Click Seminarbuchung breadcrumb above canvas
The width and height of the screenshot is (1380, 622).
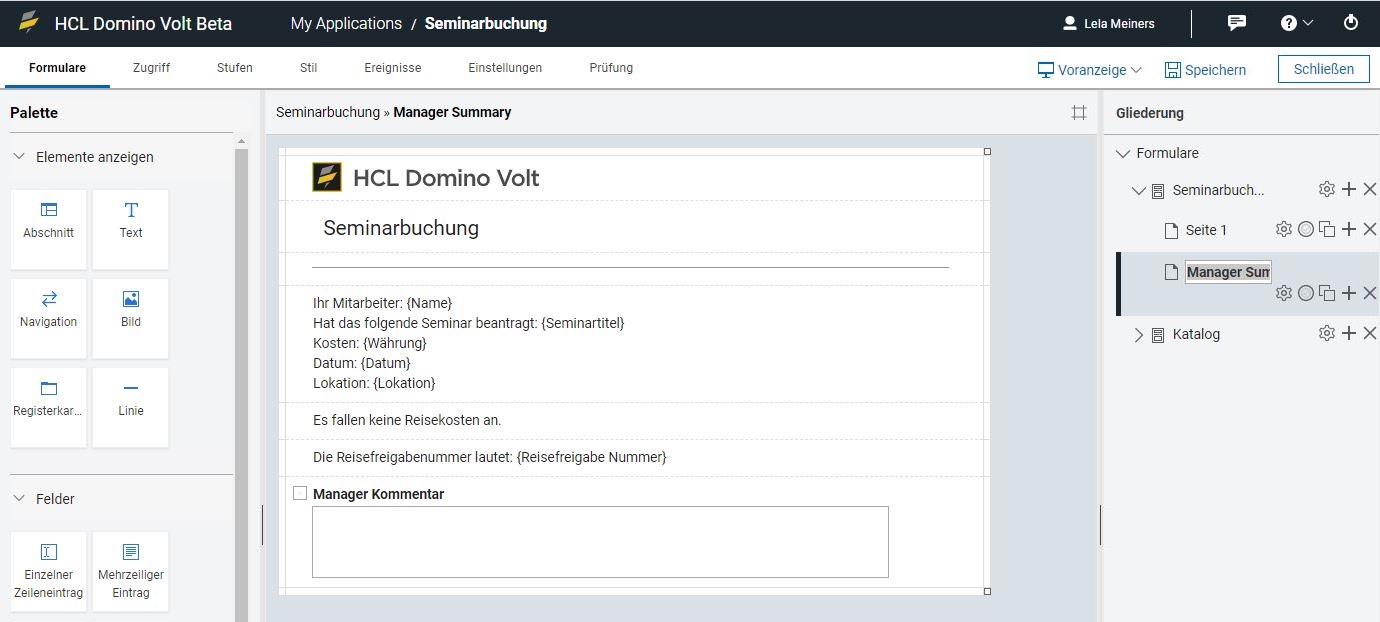(328, 112)
